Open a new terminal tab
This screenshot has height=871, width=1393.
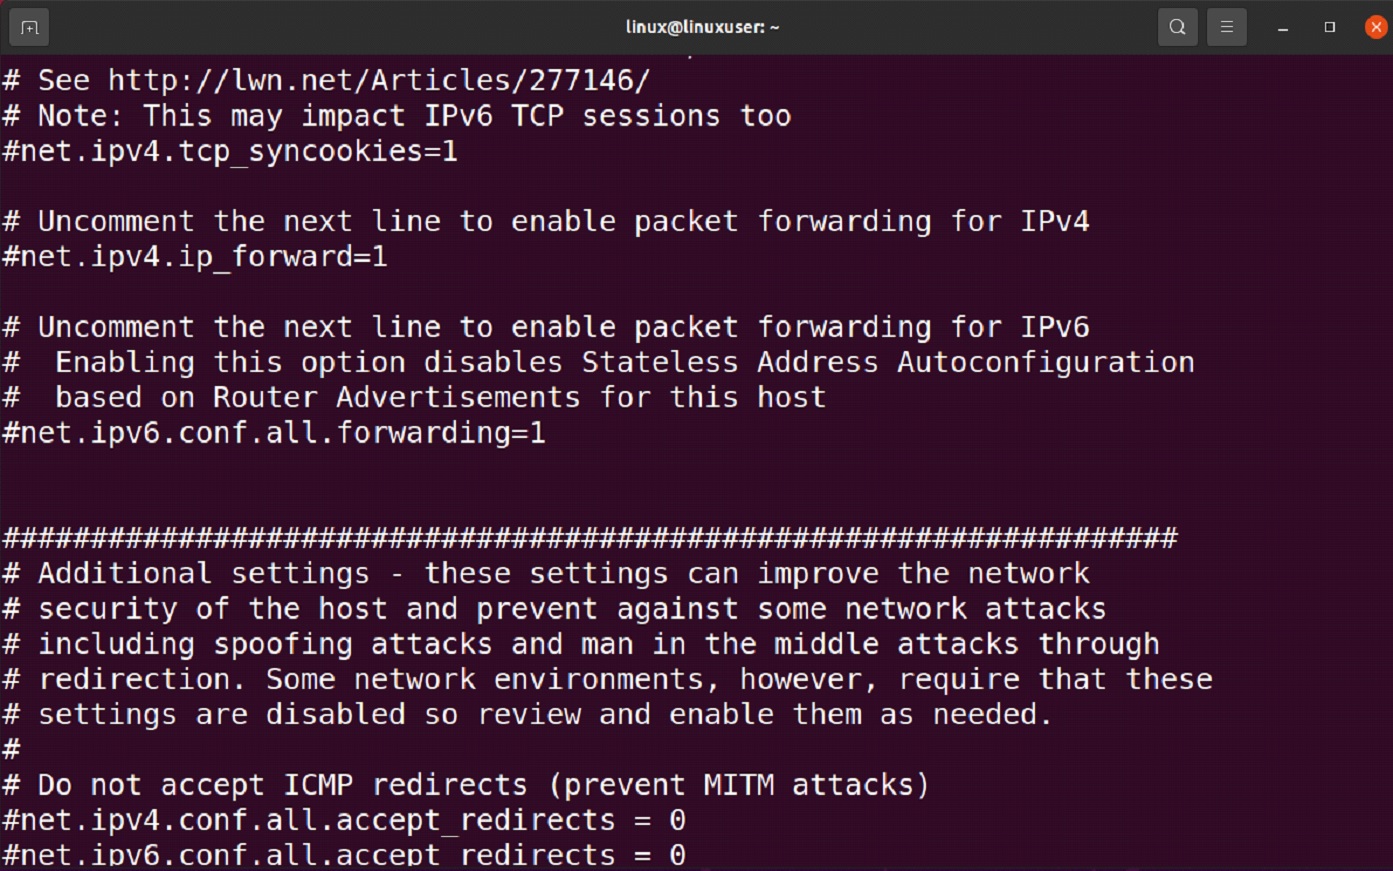tap(29, 27)
